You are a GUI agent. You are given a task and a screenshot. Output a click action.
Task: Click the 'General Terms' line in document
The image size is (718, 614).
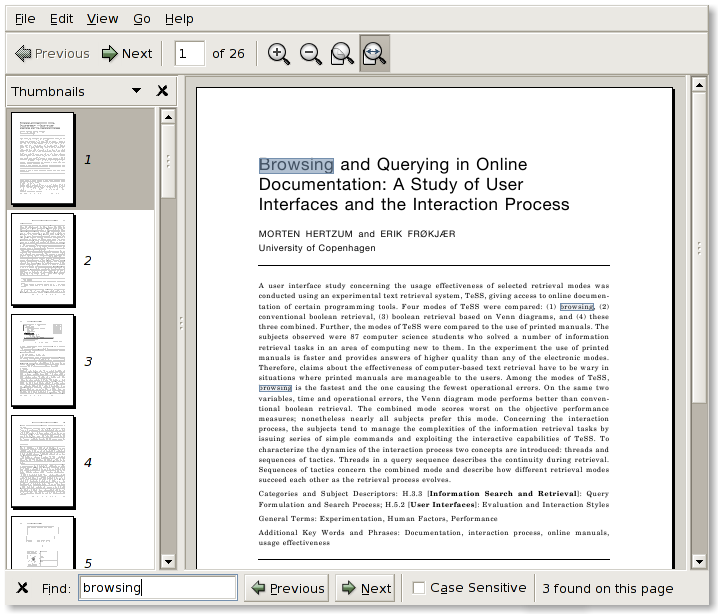coord(378,519)
